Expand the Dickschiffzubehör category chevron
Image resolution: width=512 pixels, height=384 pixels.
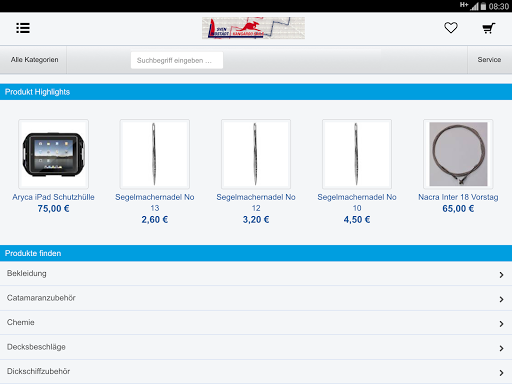click(x=501, y=373)
